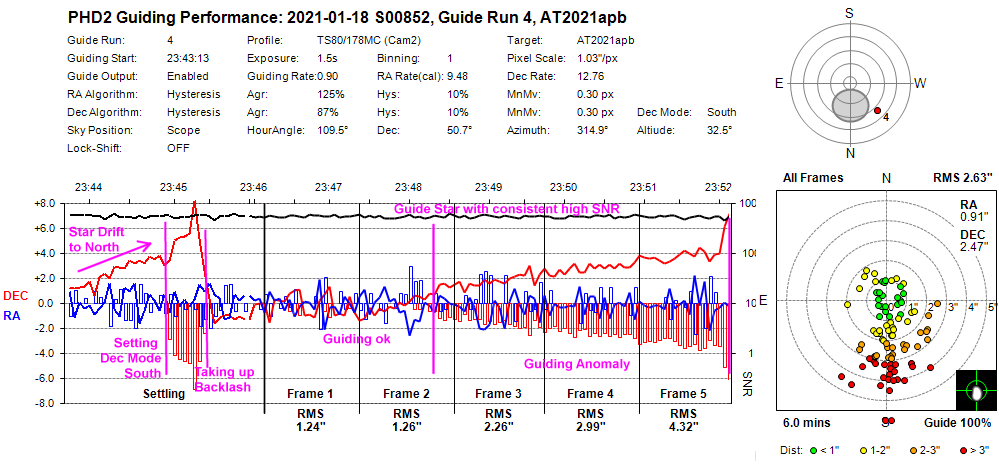Click the red sky position marker labeled 4
The height and width of the screenshot is (466, 999).
pyautogui.click(x=877, y=110)
